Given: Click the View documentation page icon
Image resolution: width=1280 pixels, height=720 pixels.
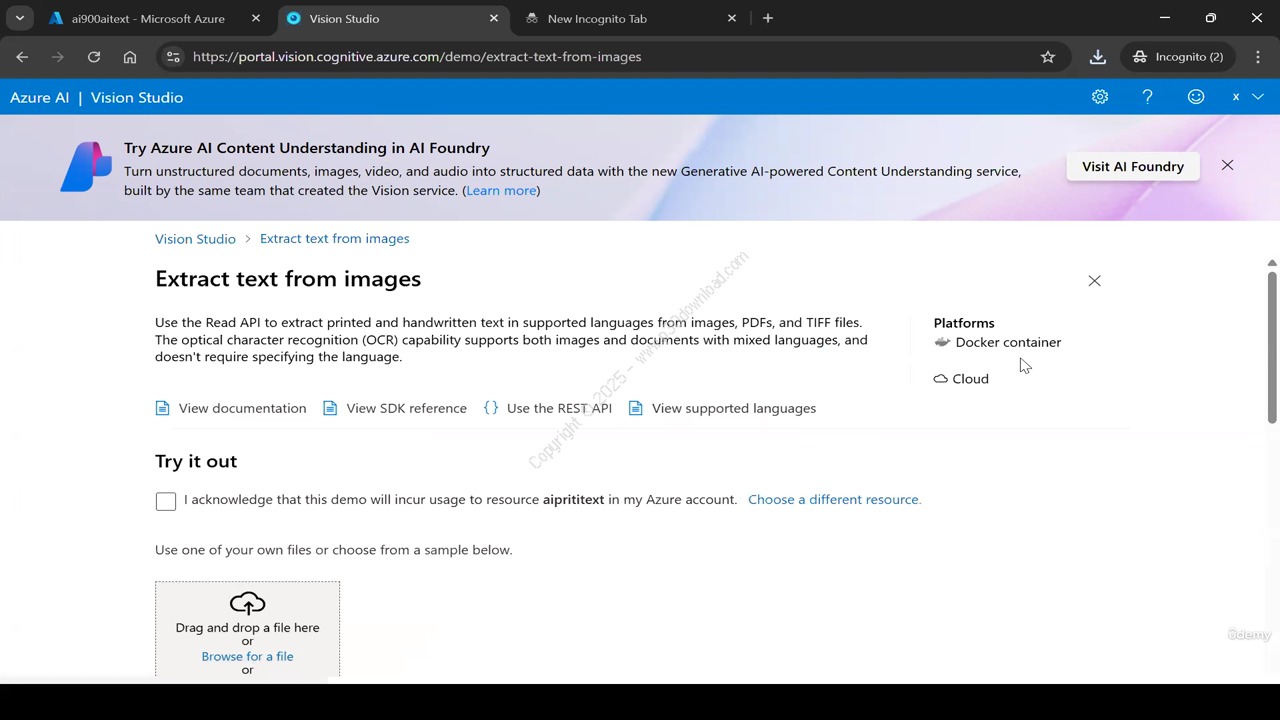Looking at the screenshot, I should 163,408.
